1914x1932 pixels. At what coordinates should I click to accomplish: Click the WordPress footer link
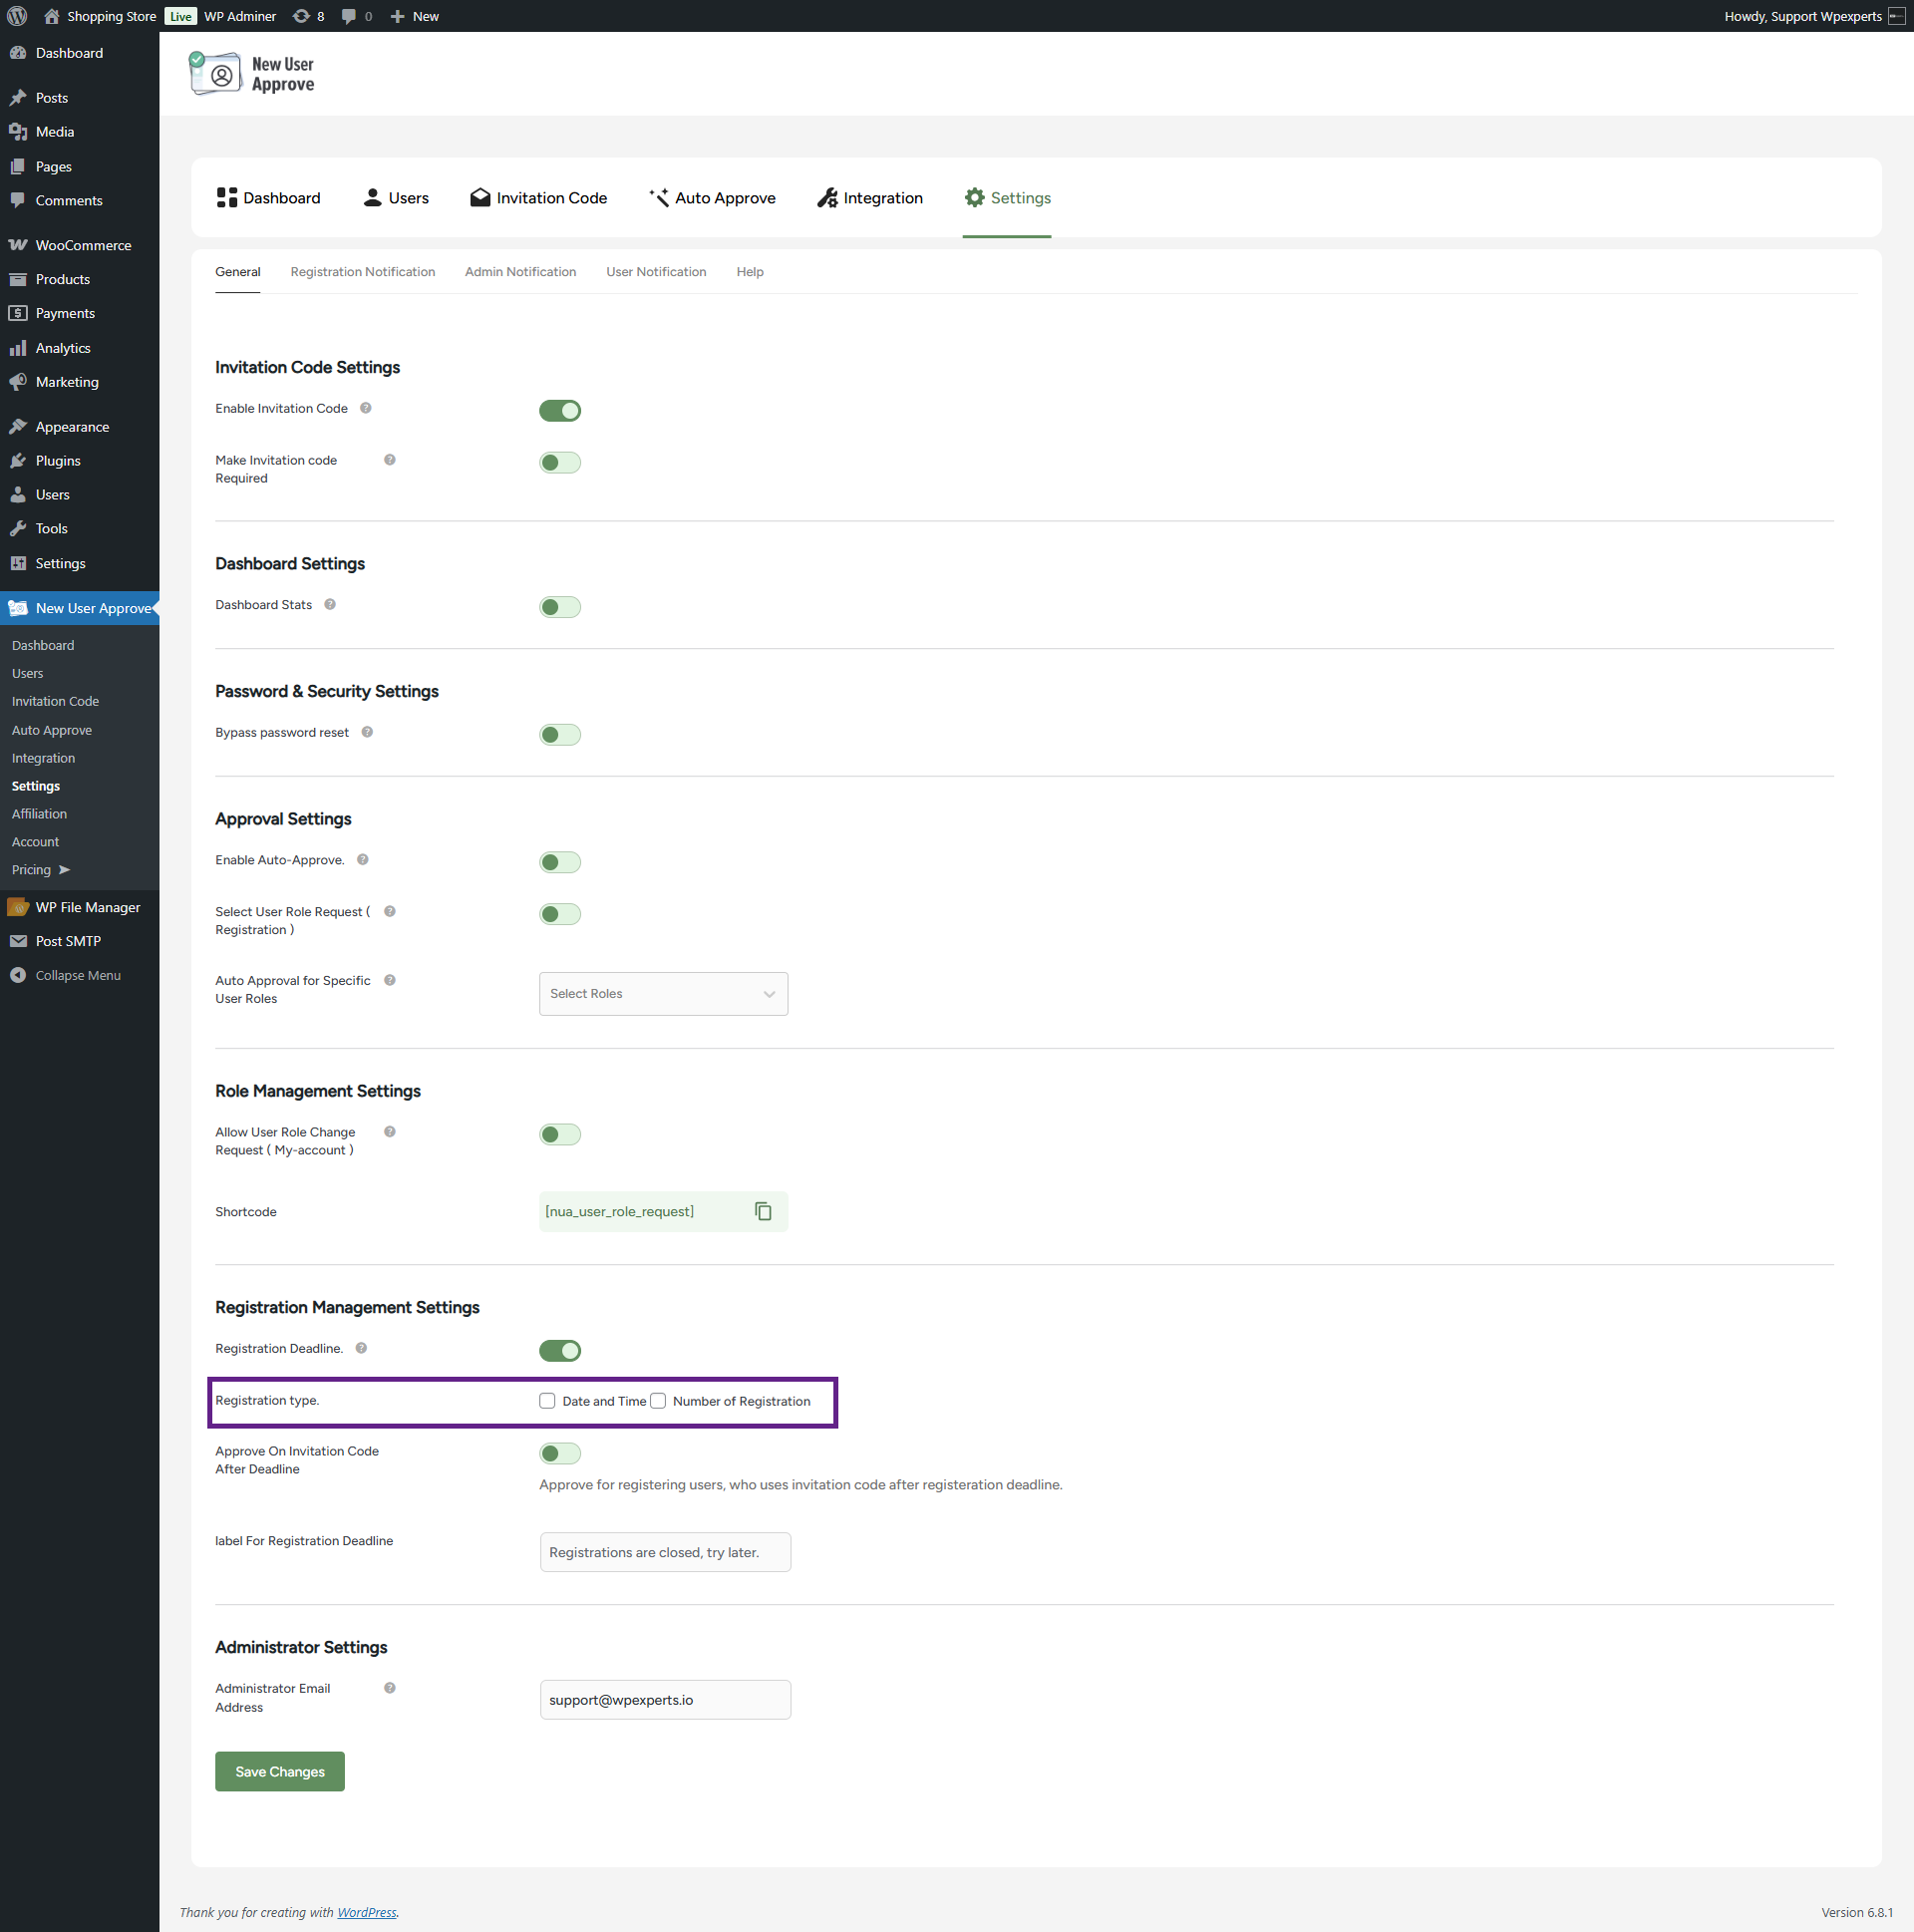366,1912
